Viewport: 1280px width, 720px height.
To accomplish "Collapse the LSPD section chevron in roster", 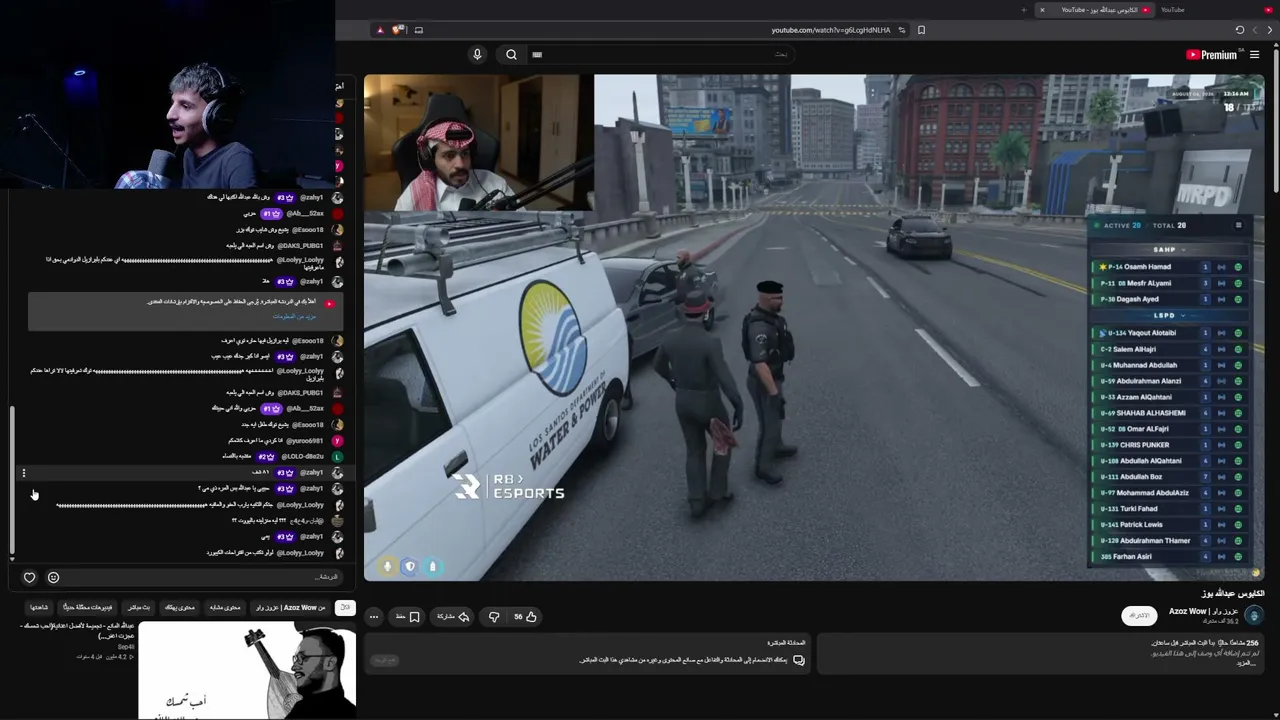I will coord(1183,316).
